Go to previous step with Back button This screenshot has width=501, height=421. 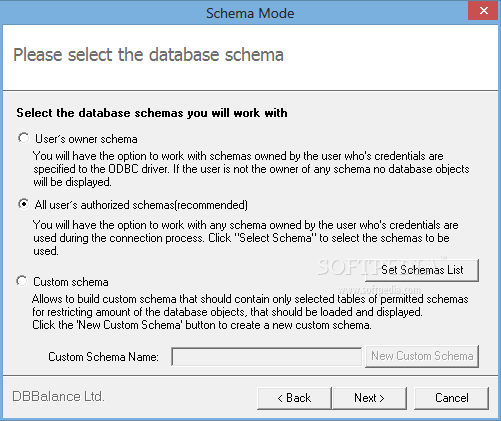(x=294, y=398)
